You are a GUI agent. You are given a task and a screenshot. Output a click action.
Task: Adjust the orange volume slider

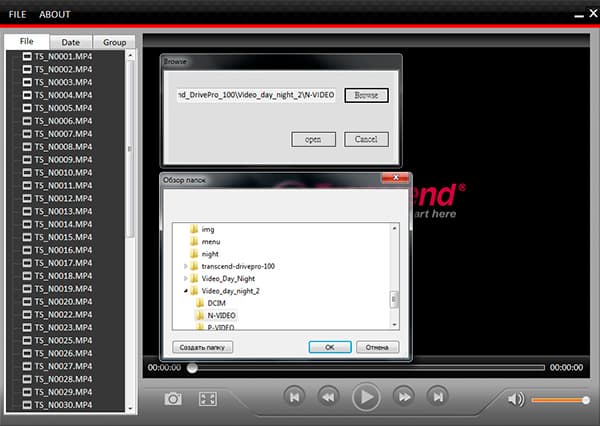coord(560,400)
